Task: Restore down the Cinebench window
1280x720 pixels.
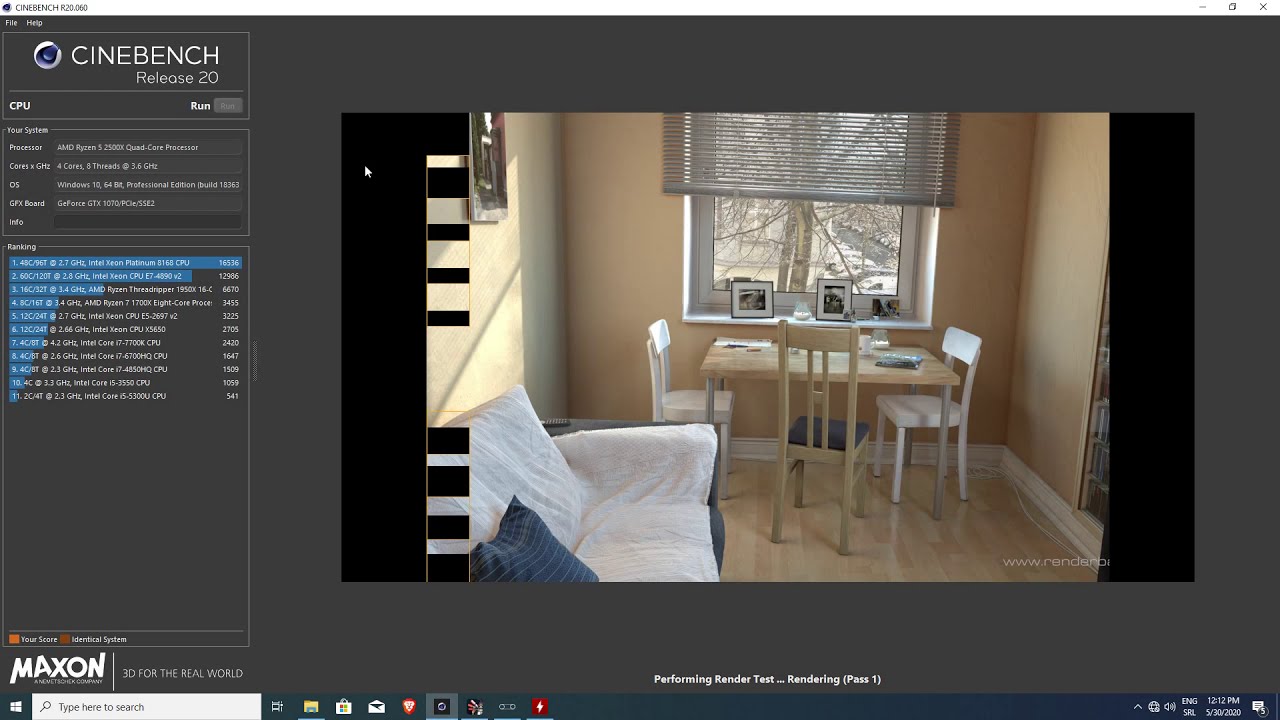Action: [1233, 7]
